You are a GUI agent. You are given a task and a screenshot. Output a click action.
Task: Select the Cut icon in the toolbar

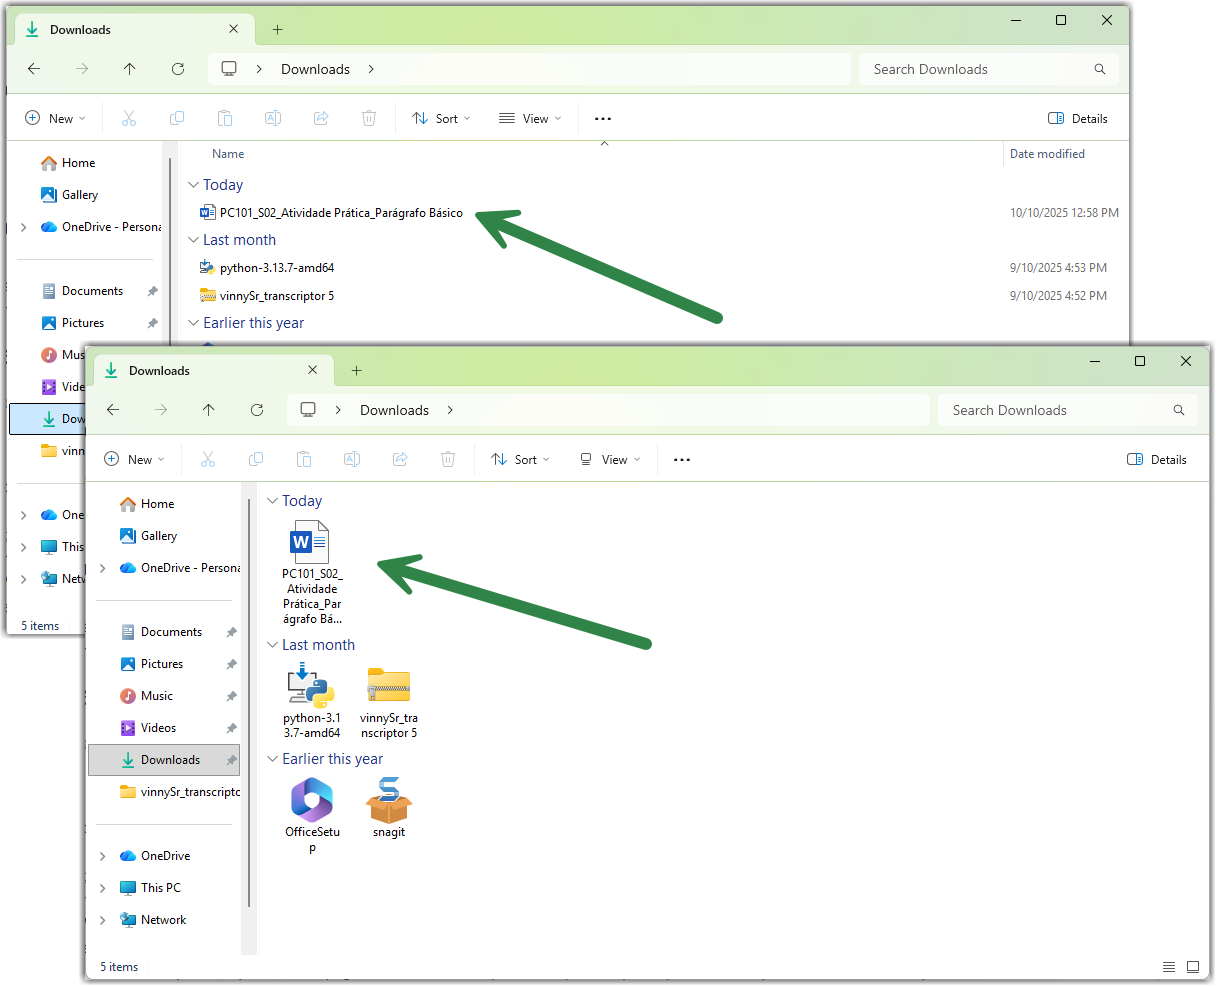[x=208, y=459]
